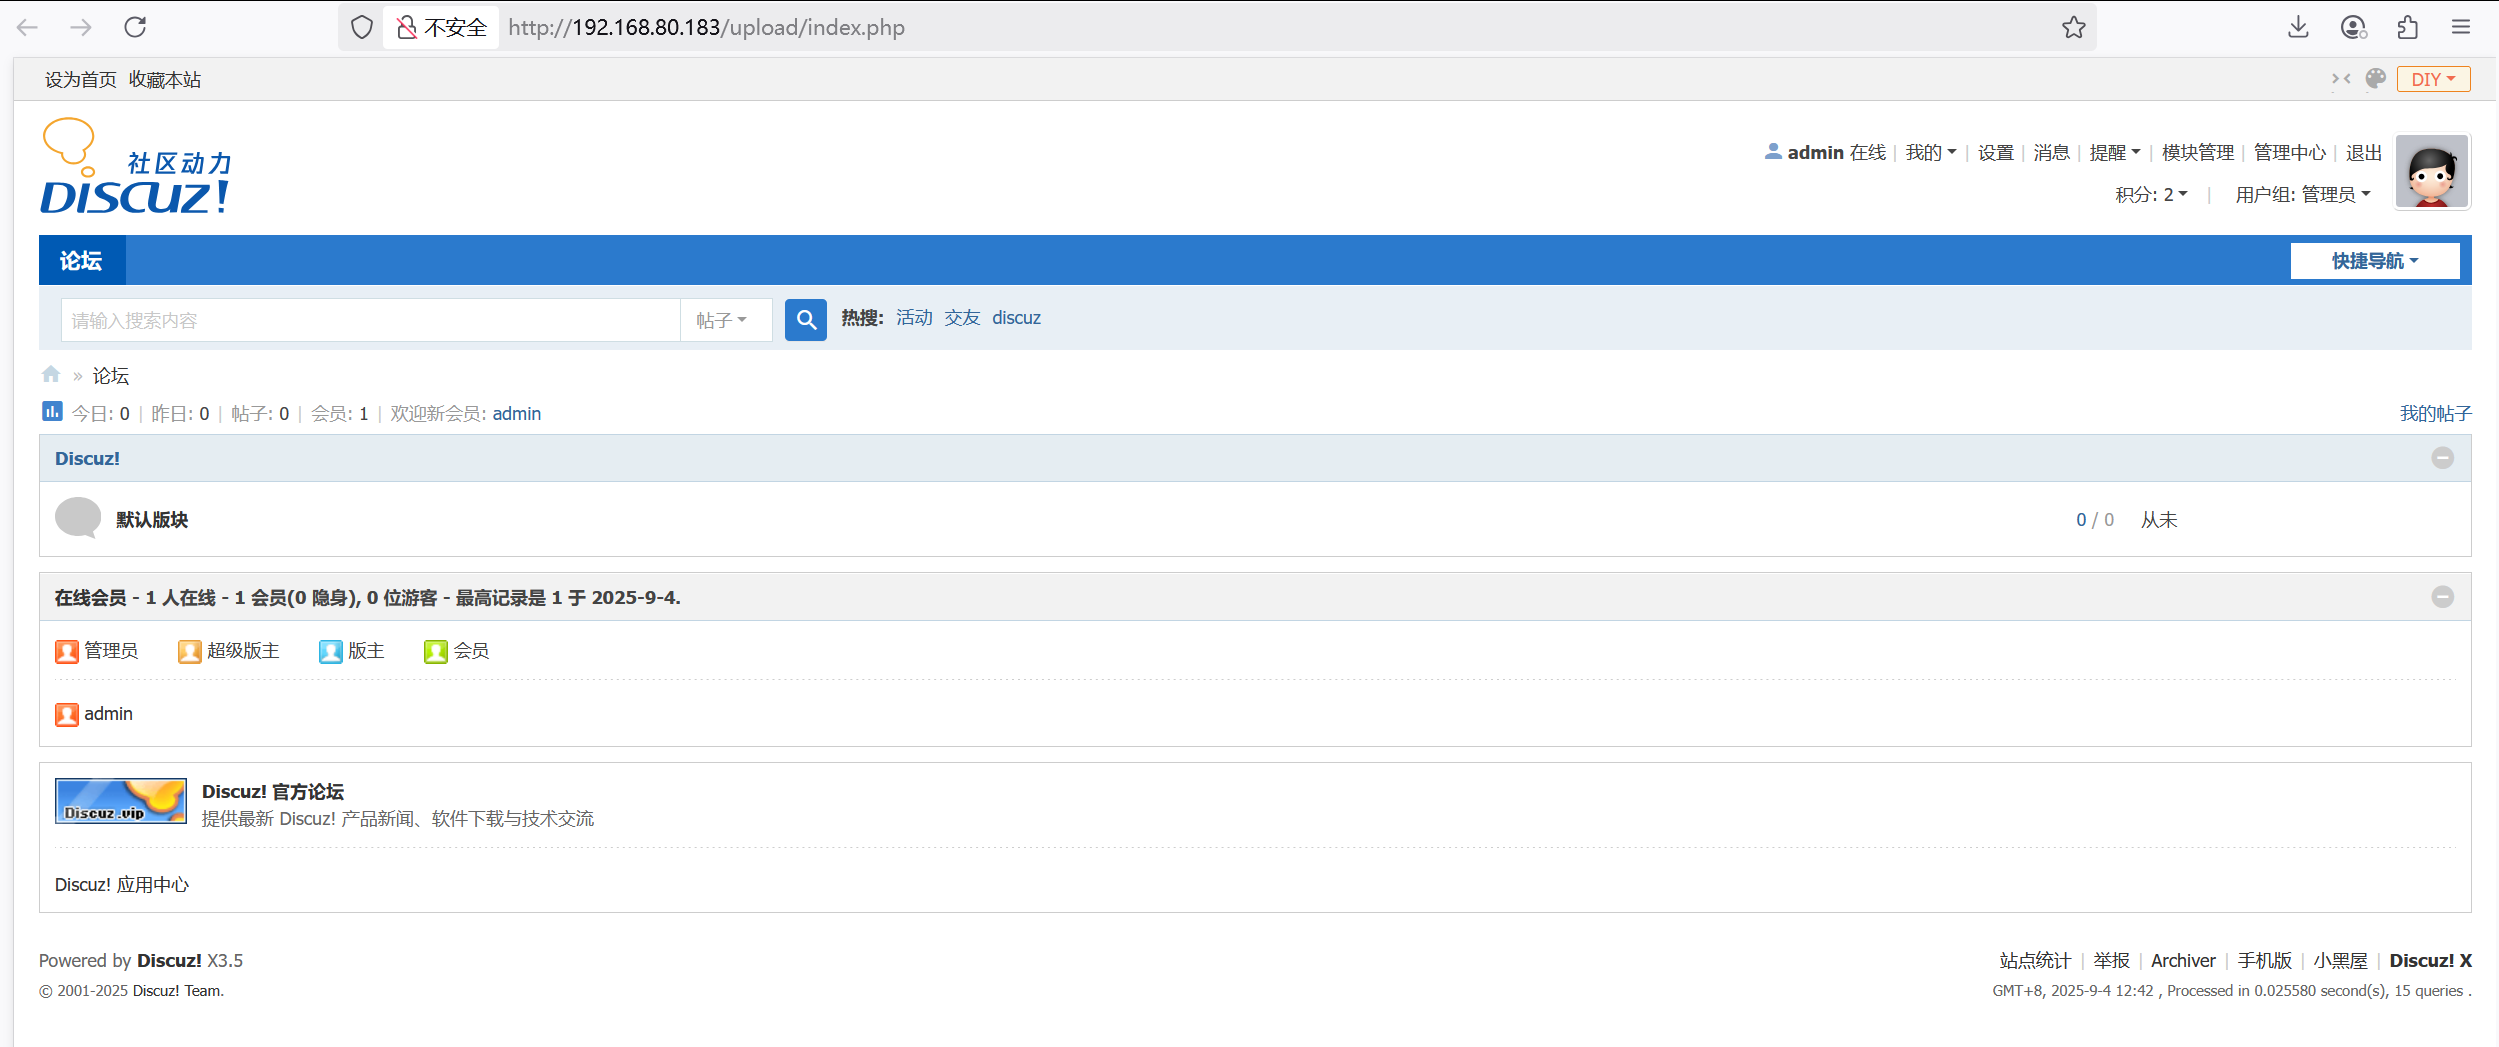Viewport: 2499px width, 1047px height.
Task: Click the admin username in header
Action: pos(1815,152)
